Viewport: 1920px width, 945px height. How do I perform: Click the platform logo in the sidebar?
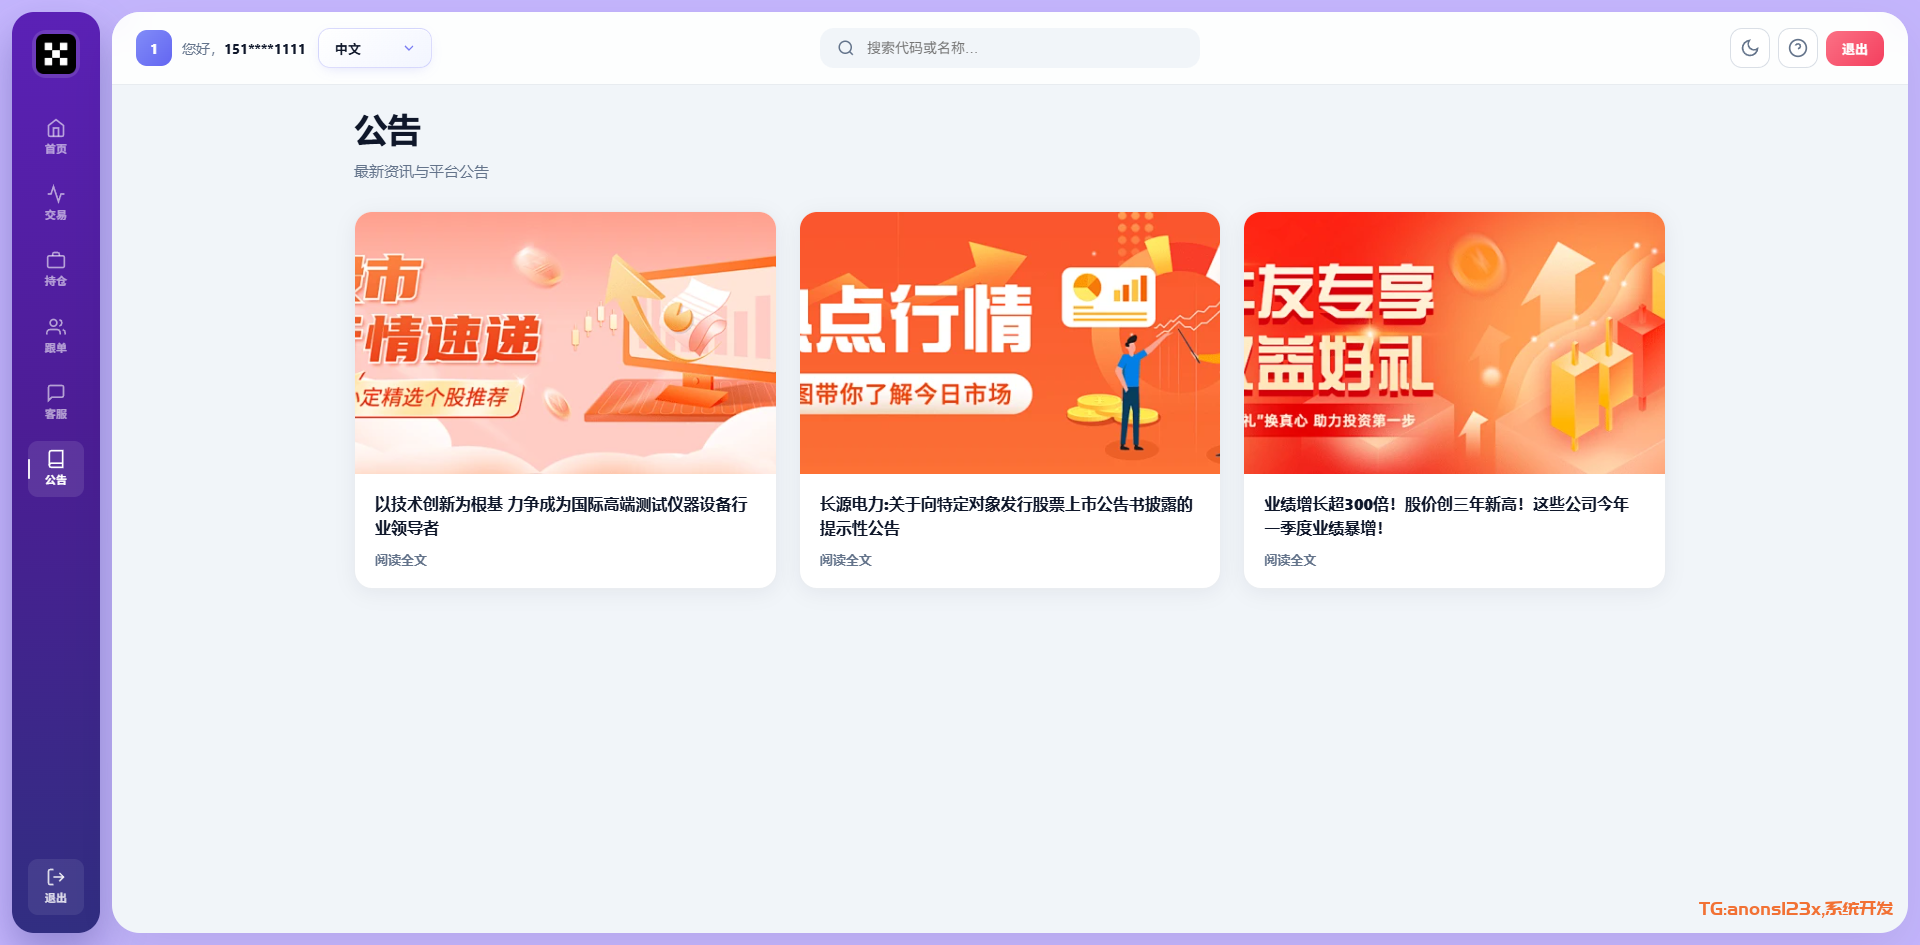(x=56, y=54)
